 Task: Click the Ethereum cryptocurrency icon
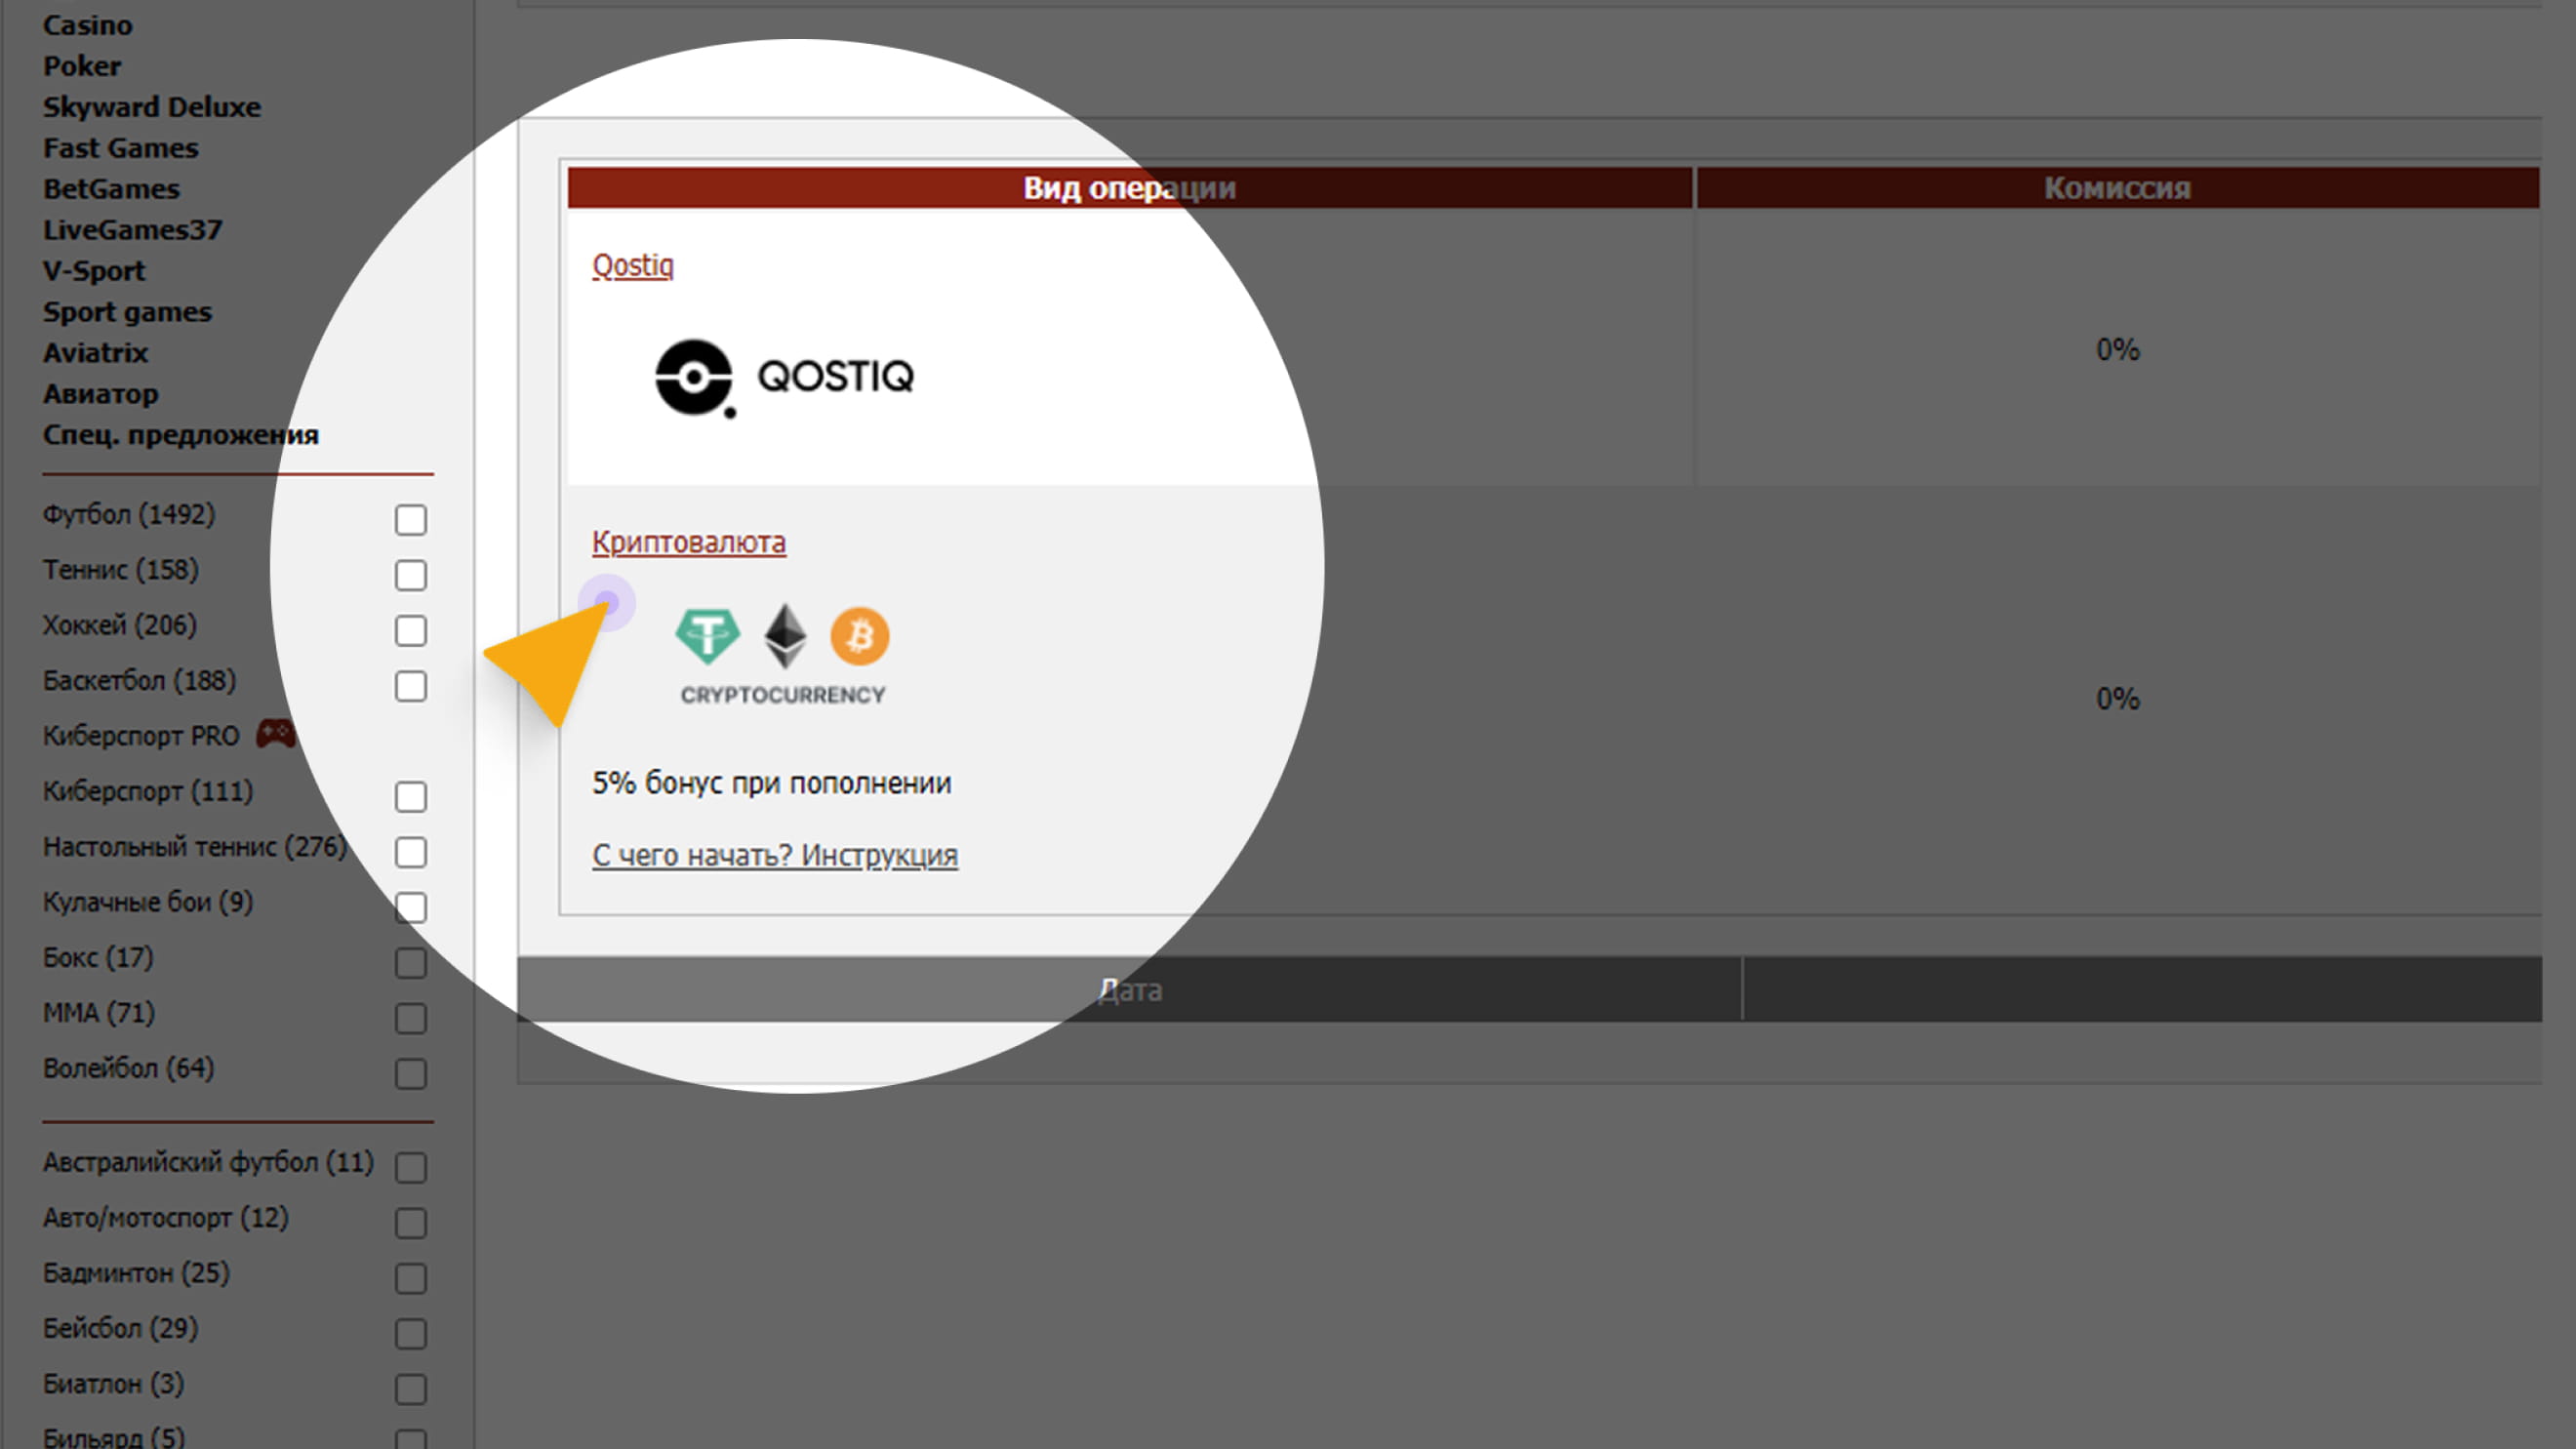(x=785, y=635)
